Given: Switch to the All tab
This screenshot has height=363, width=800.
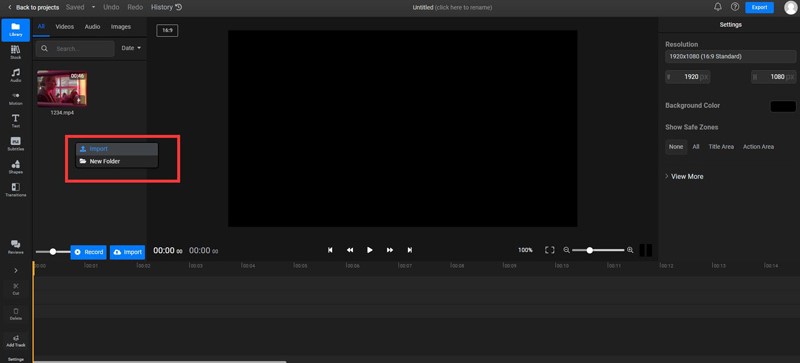Looking at the screenshot, I should pos(41,27).
